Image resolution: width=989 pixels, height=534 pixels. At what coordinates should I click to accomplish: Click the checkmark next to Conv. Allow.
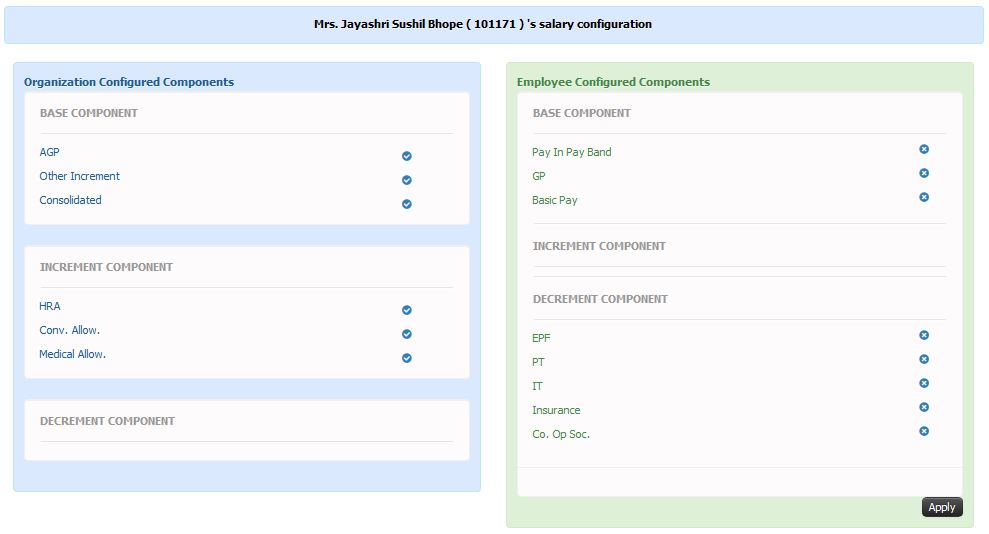tap(407, 334)
